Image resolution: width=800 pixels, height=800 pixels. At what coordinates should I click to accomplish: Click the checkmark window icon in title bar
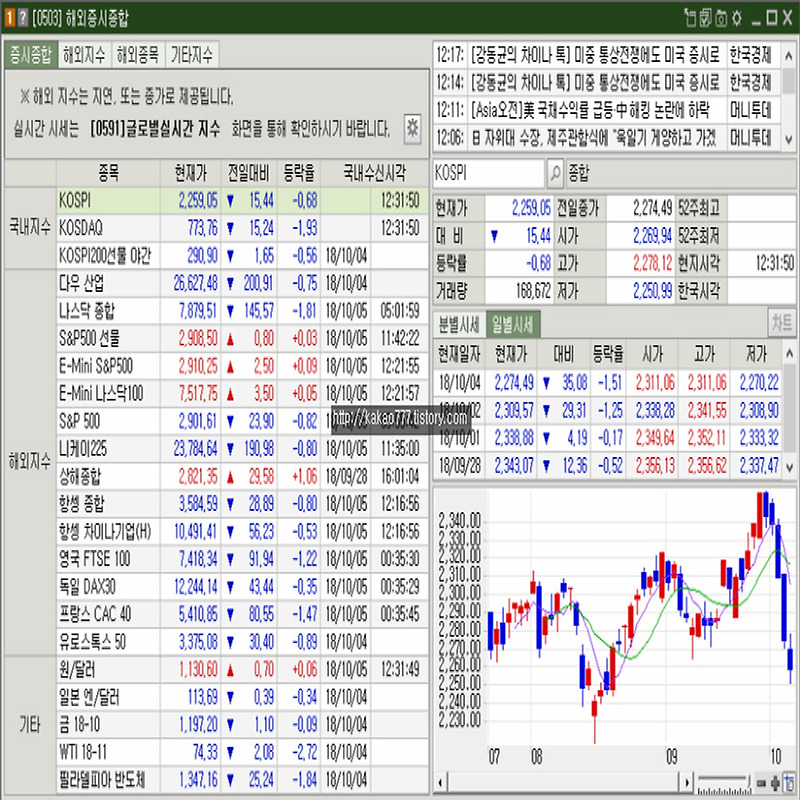(704, 17)
